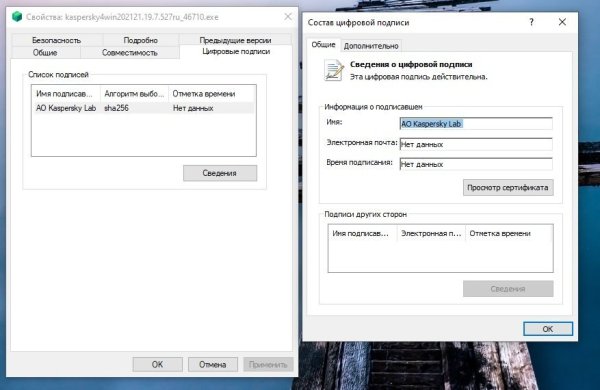Image resolution: width=600 pixels, height=390 pixels.
Task: Click the greyed Применить button
Action: pos(268,364)
